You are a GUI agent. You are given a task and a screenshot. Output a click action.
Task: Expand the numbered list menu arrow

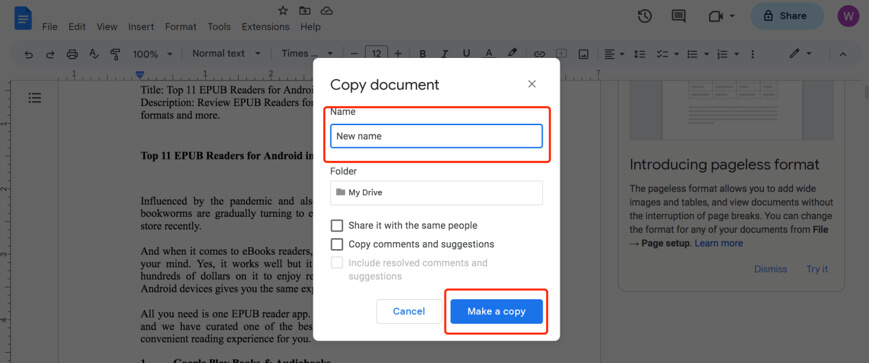coord(737,54)
